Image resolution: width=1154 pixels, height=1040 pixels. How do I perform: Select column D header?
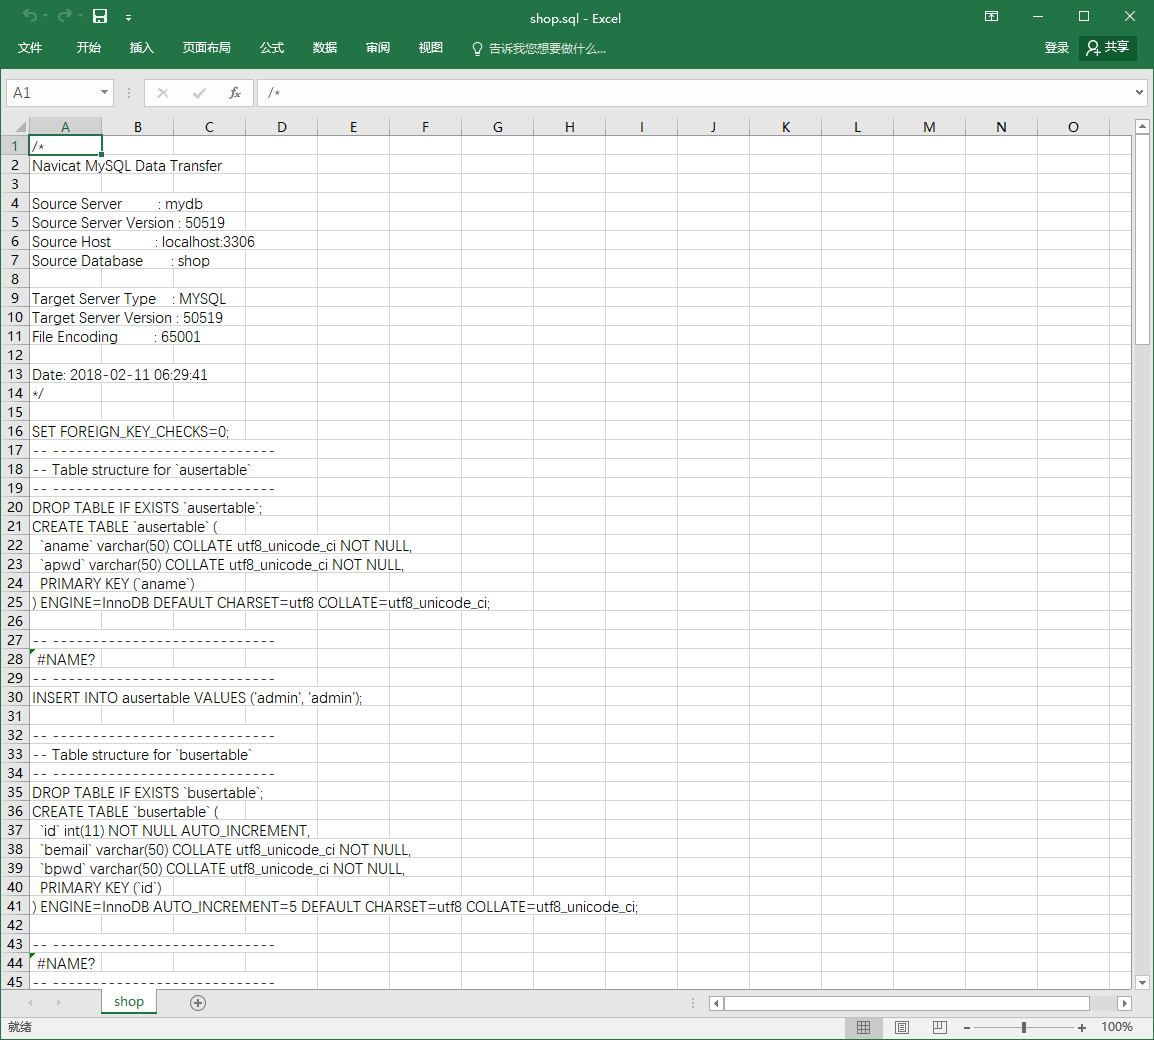[x=282, y=127]
